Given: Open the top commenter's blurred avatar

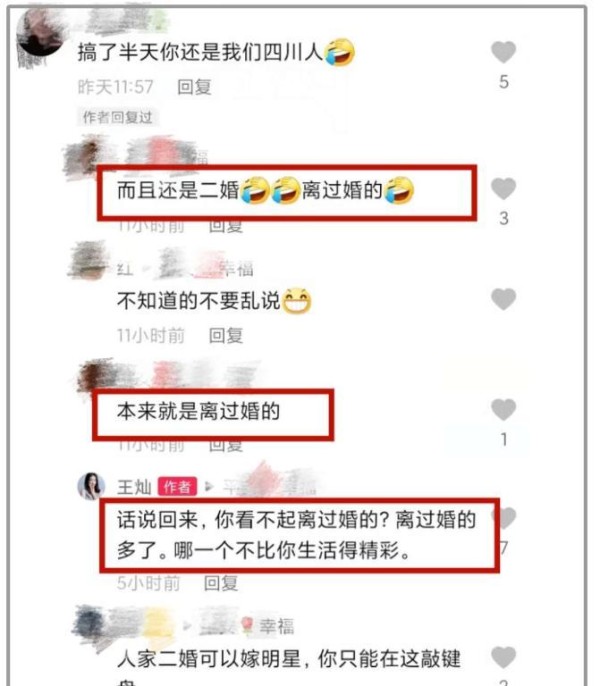Looking at the screenshot, I should pos(39,36).
